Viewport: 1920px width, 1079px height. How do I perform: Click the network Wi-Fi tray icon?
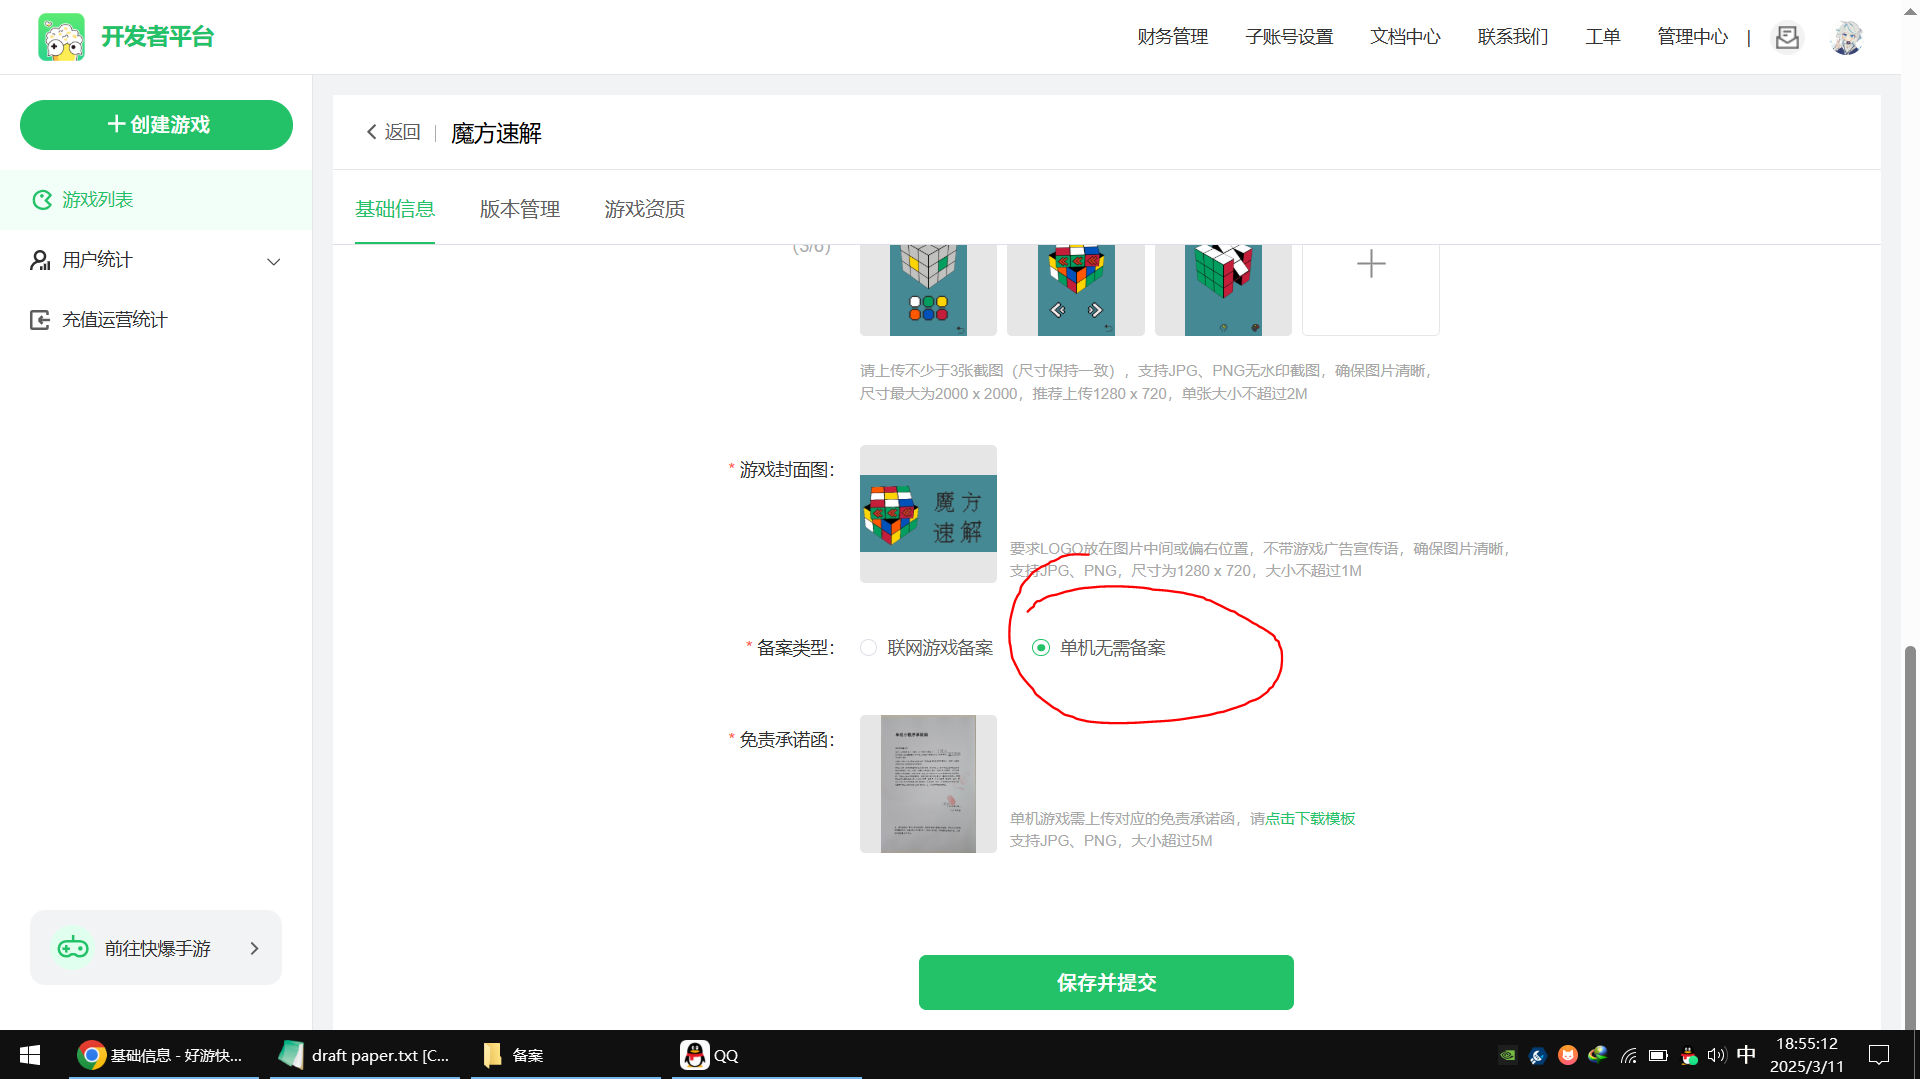point(1629,1055)
